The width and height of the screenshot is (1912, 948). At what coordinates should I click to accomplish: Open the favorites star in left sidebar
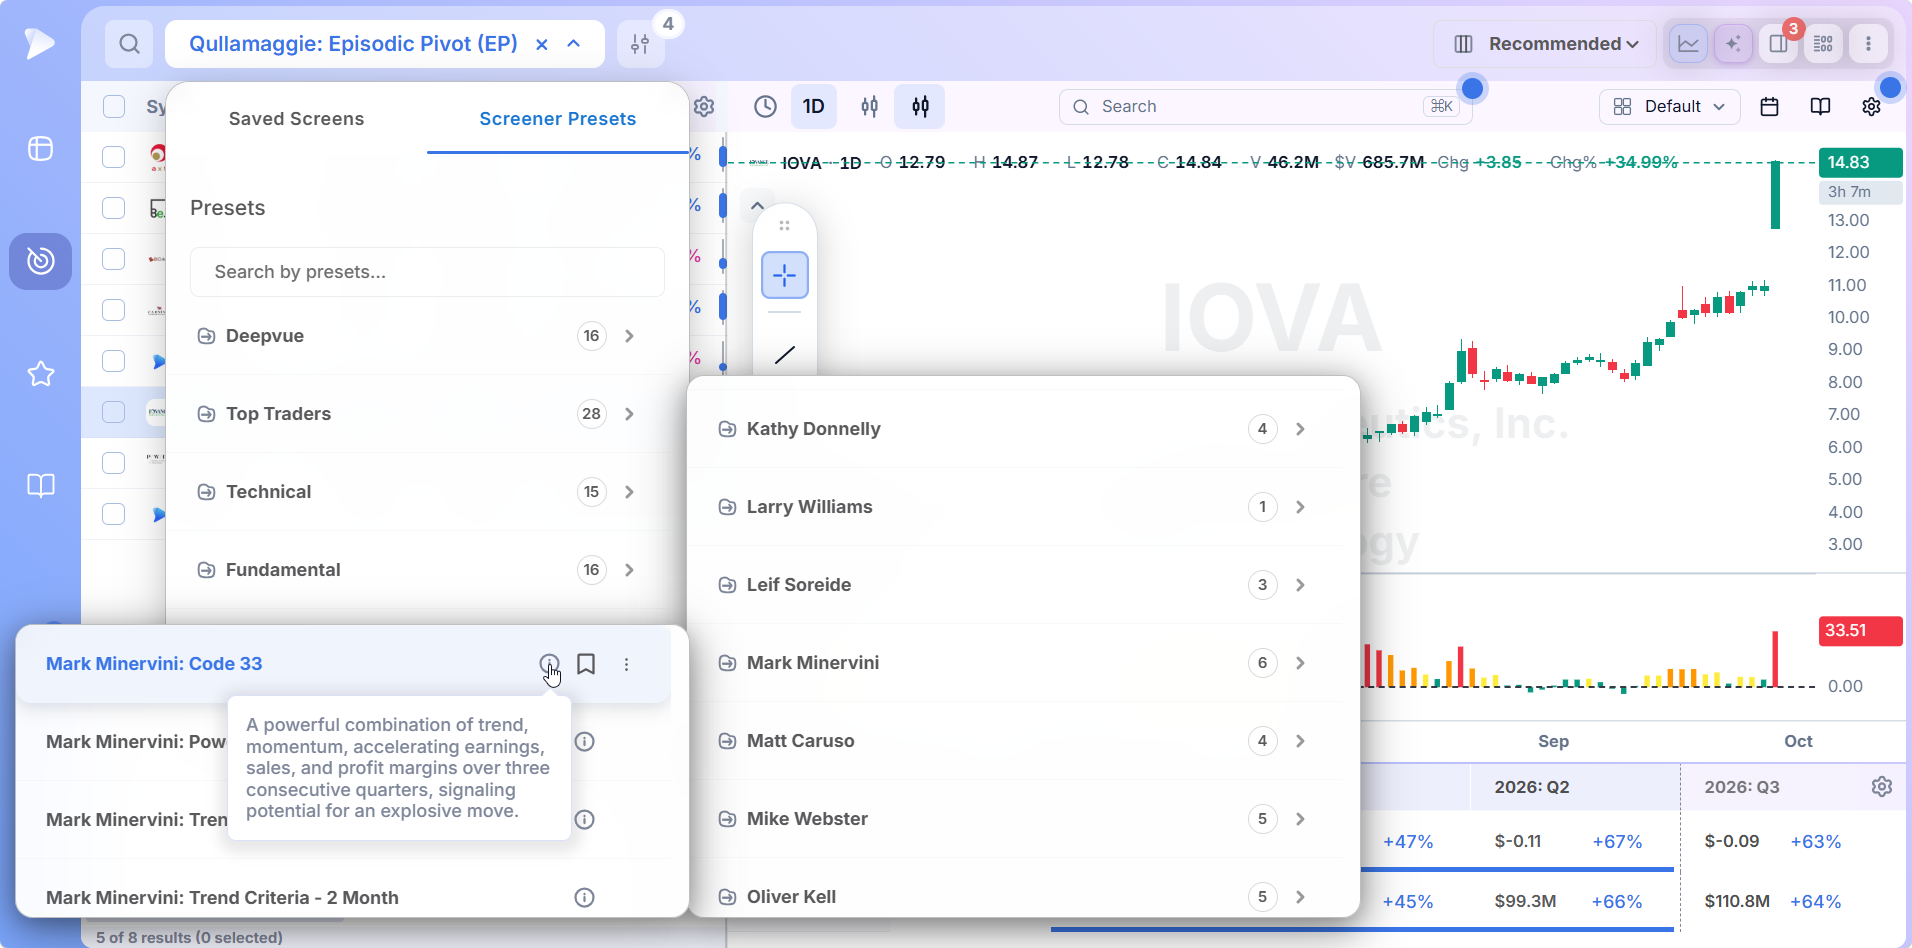click(40, 374)
